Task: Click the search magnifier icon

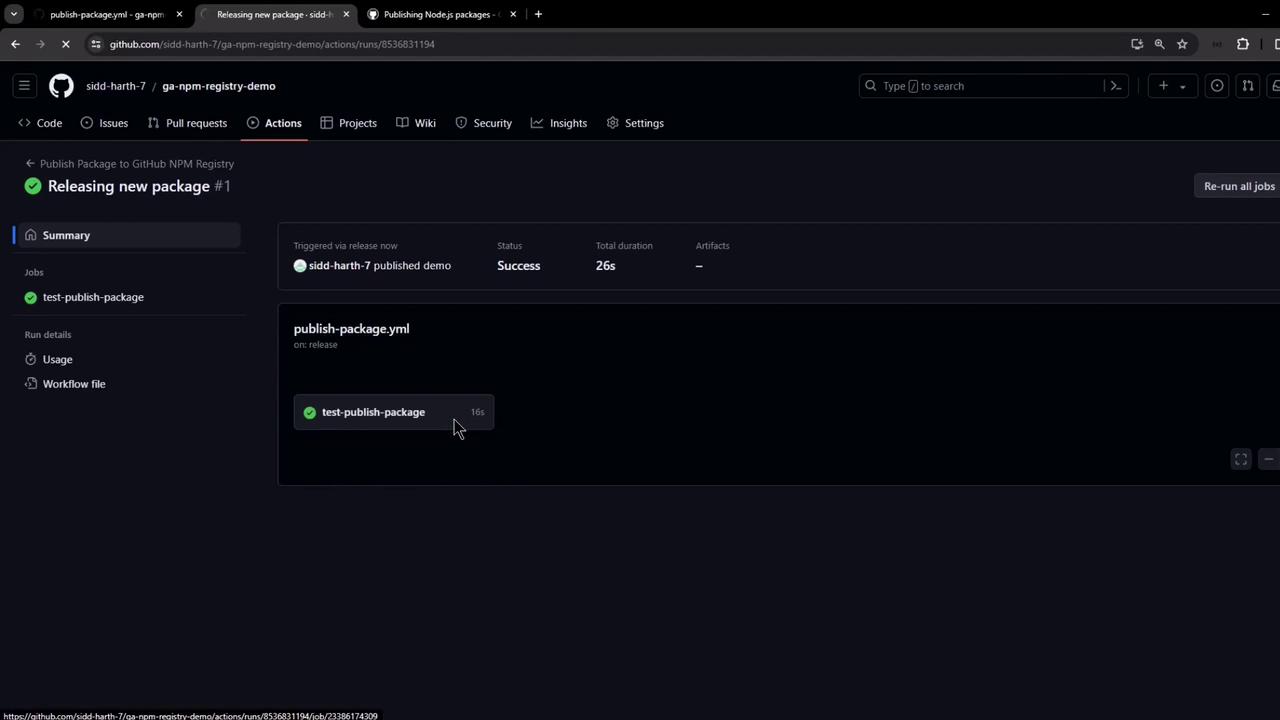Action: pos(870,86)
